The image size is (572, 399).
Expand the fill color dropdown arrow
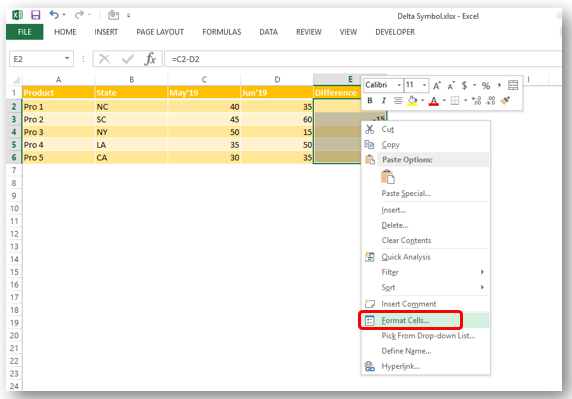(x=422, y=100)
